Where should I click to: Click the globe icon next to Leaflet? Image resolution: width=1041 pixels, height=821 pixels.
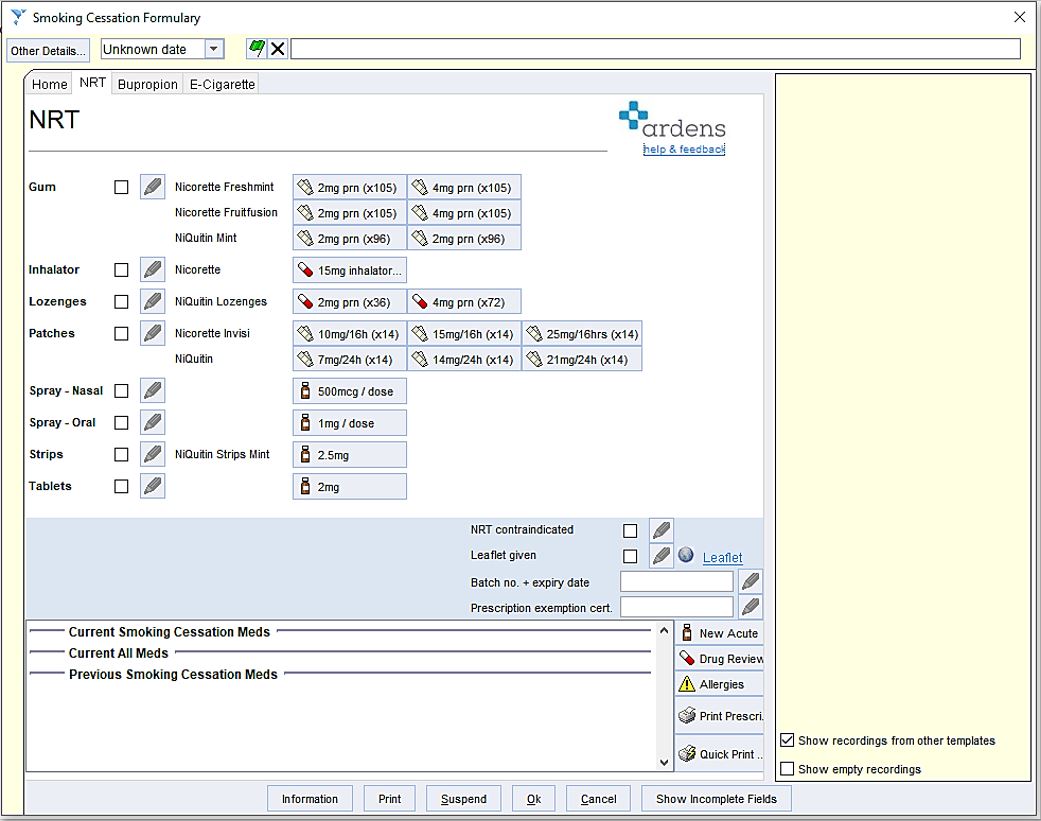[x=686, y=555]
